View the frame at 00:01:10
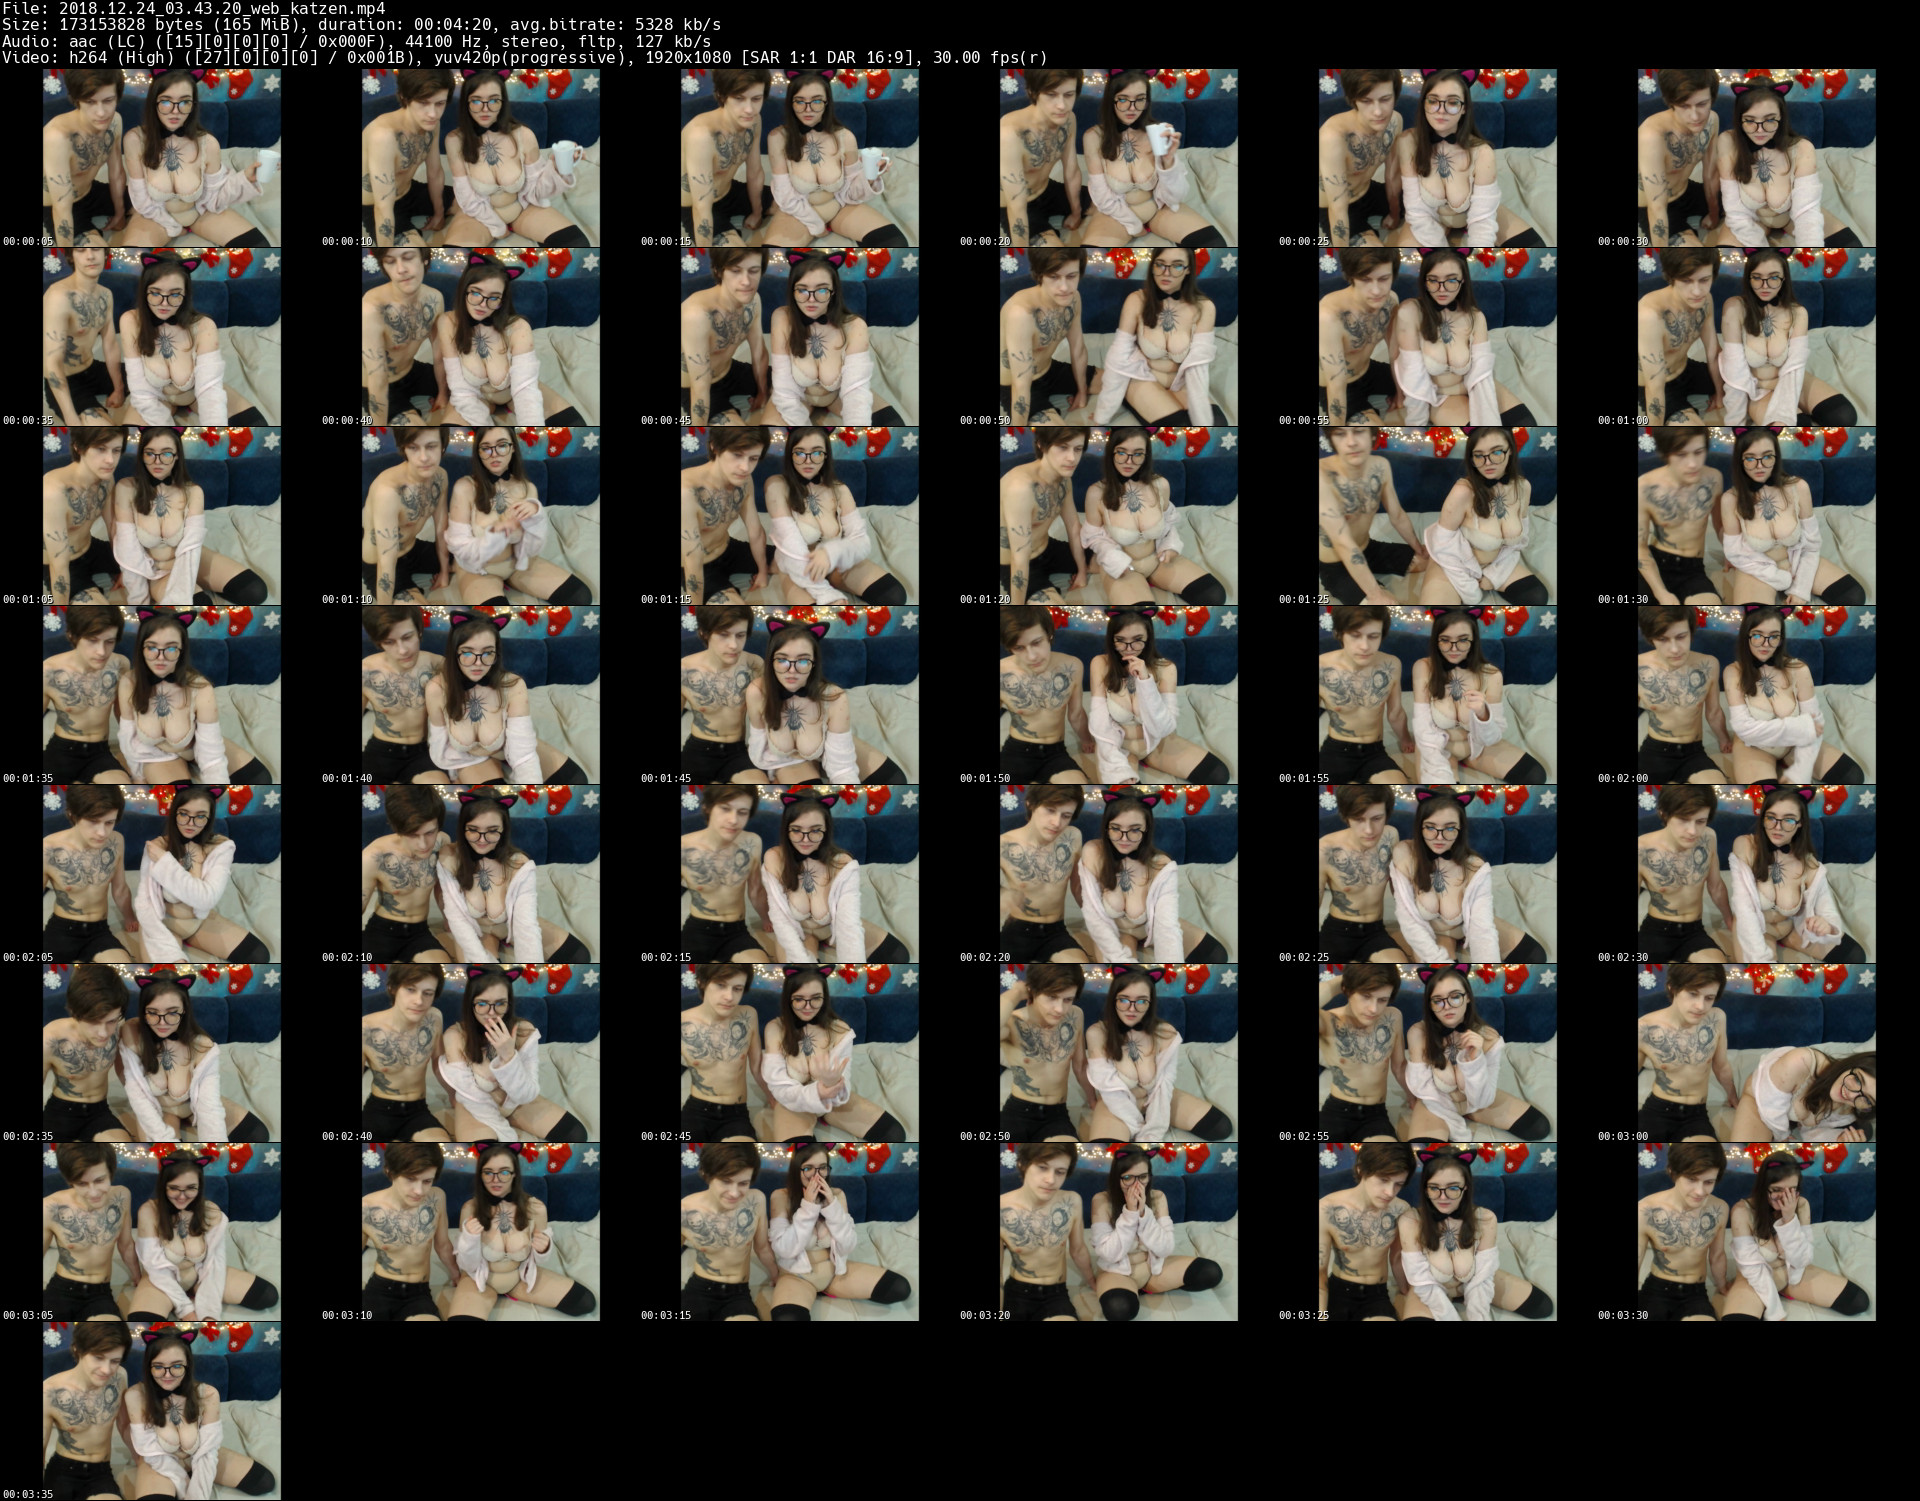This screenshot has height=1501, width=1920. (481, 516)
